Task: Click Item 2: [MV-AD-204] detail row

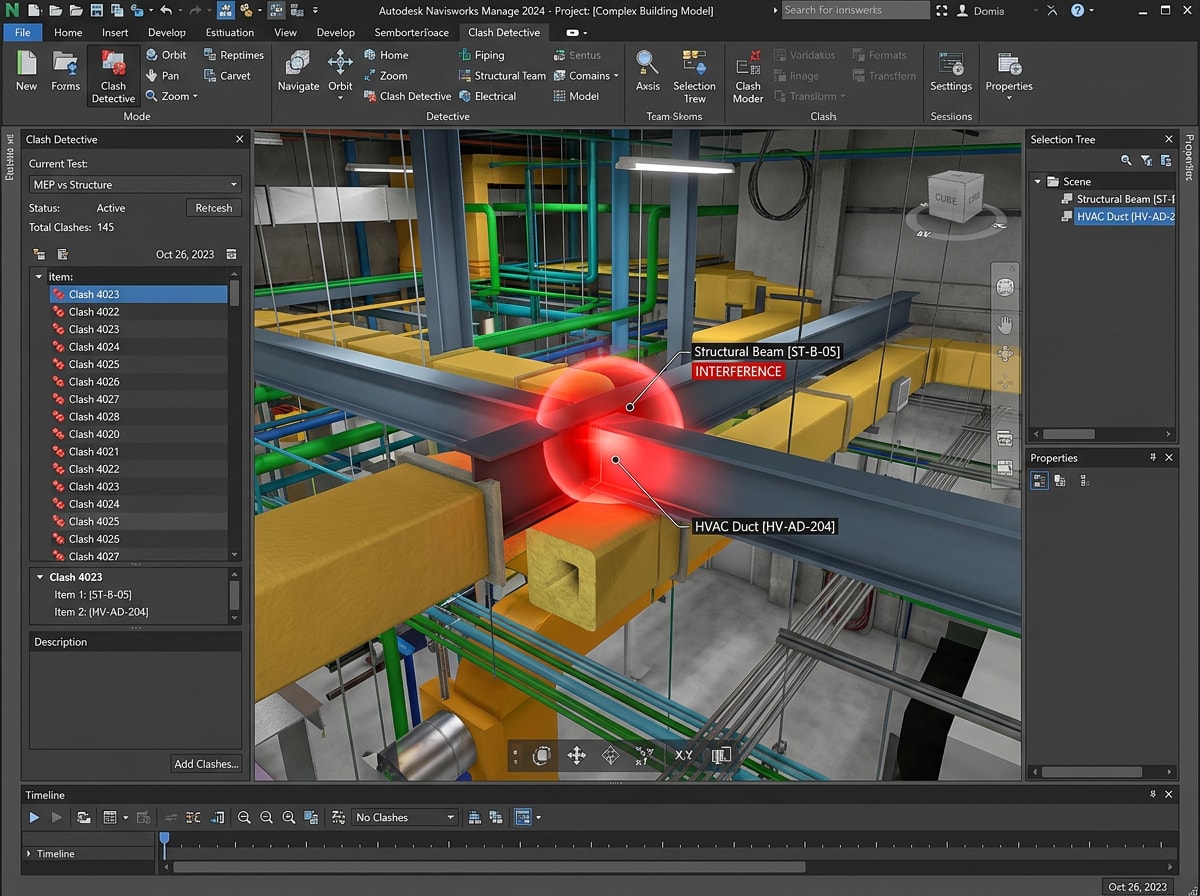Action: click(x=101, y=612)
